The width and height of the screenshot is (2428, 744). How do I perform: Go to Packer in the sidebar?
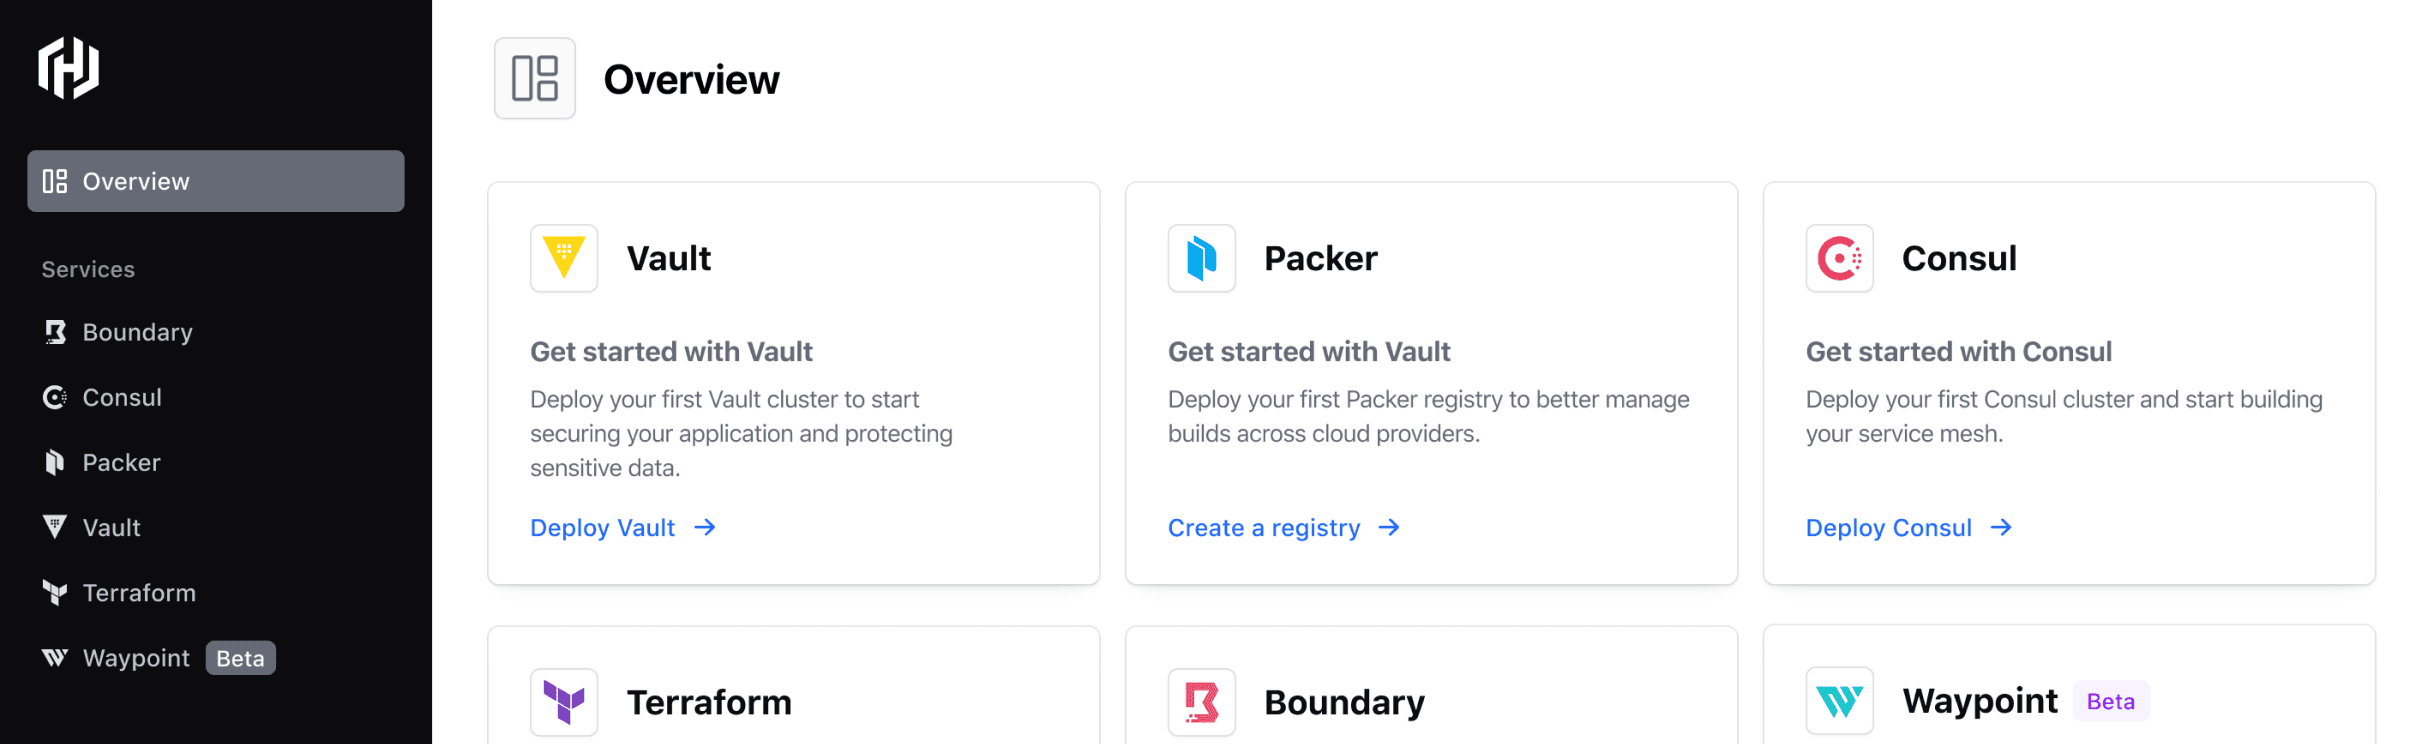click(x=121, y=462)
